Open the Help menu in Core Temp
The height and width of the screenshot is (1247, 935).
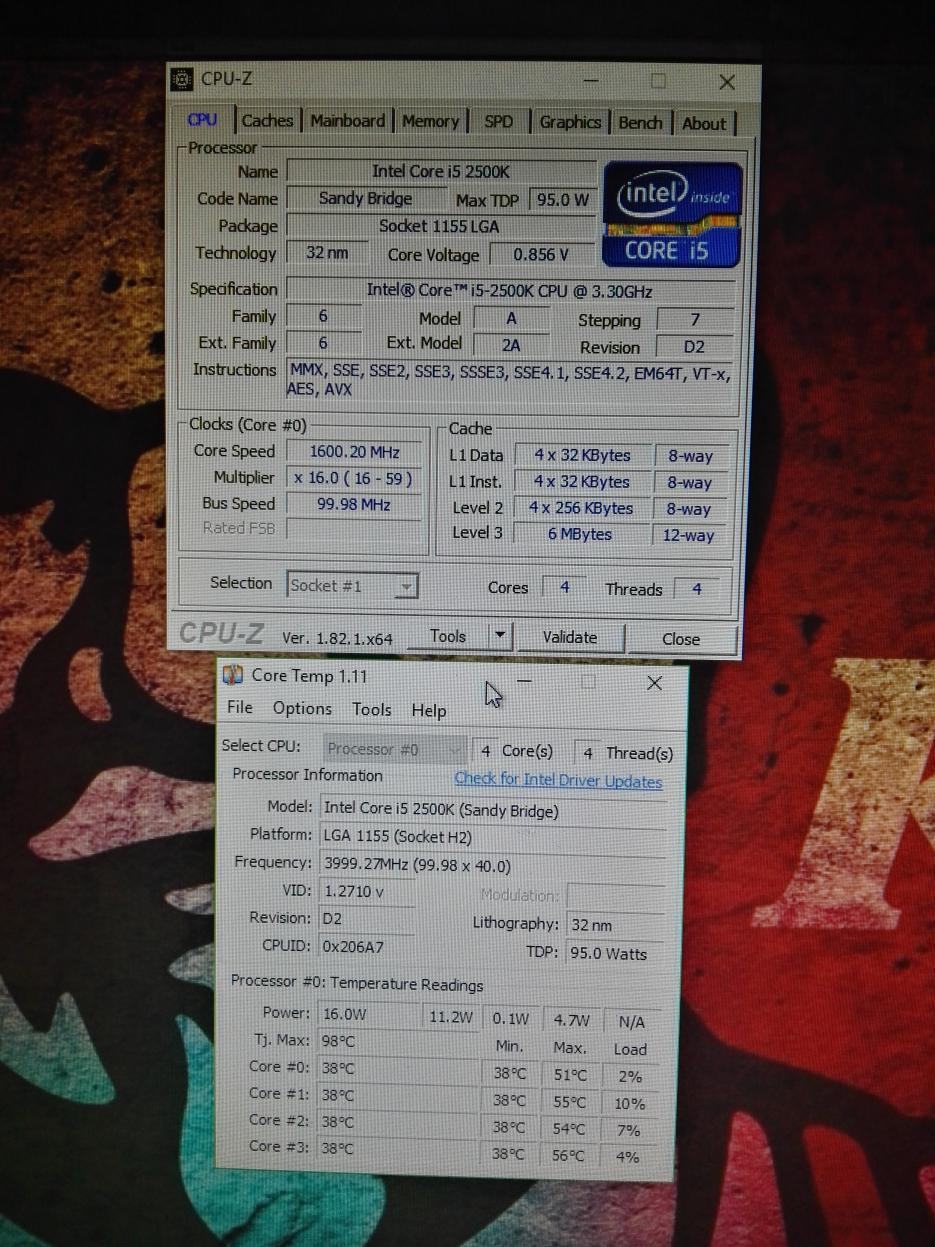coord(428,710)
